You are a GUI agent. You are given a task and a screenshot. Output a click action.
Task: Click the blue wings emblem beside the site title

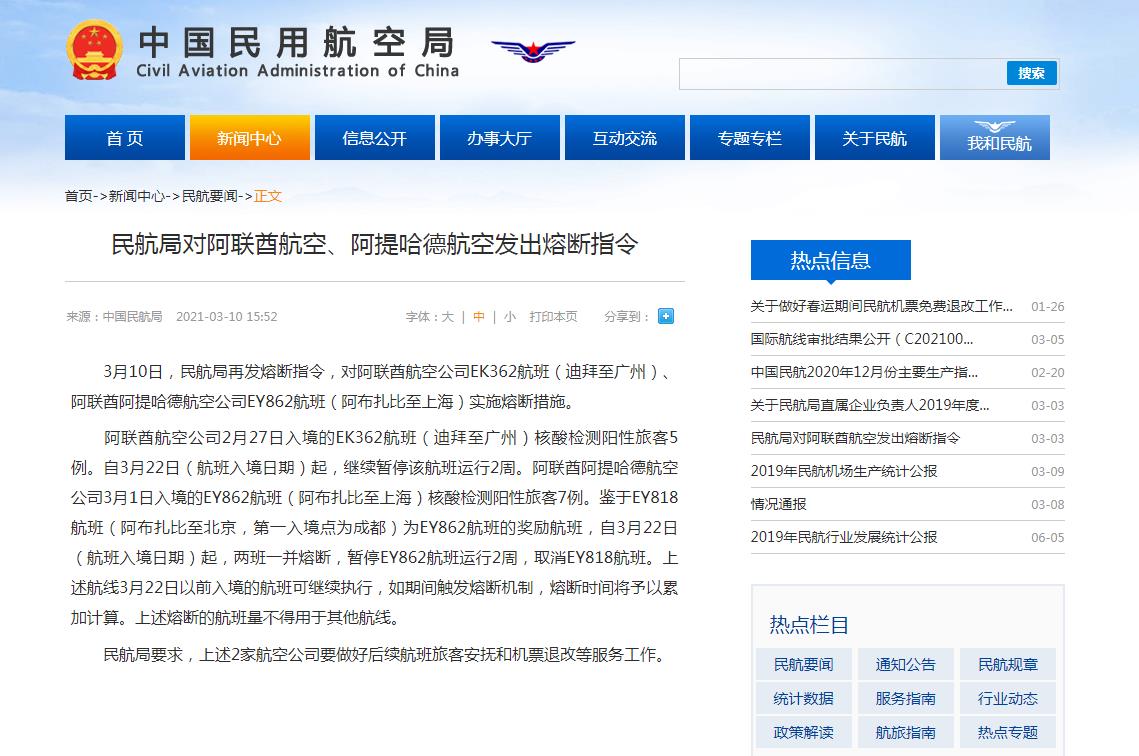point(532,52)
